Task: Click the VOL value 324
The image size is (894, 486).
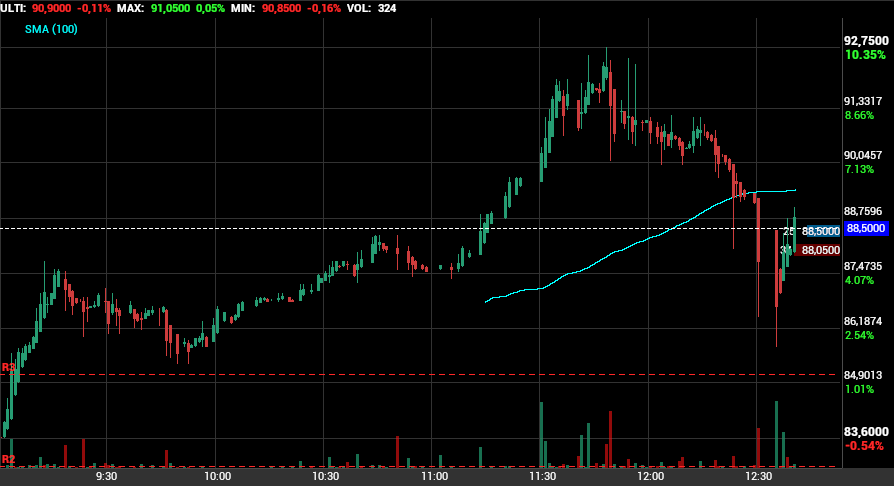Action: (387, 9)
